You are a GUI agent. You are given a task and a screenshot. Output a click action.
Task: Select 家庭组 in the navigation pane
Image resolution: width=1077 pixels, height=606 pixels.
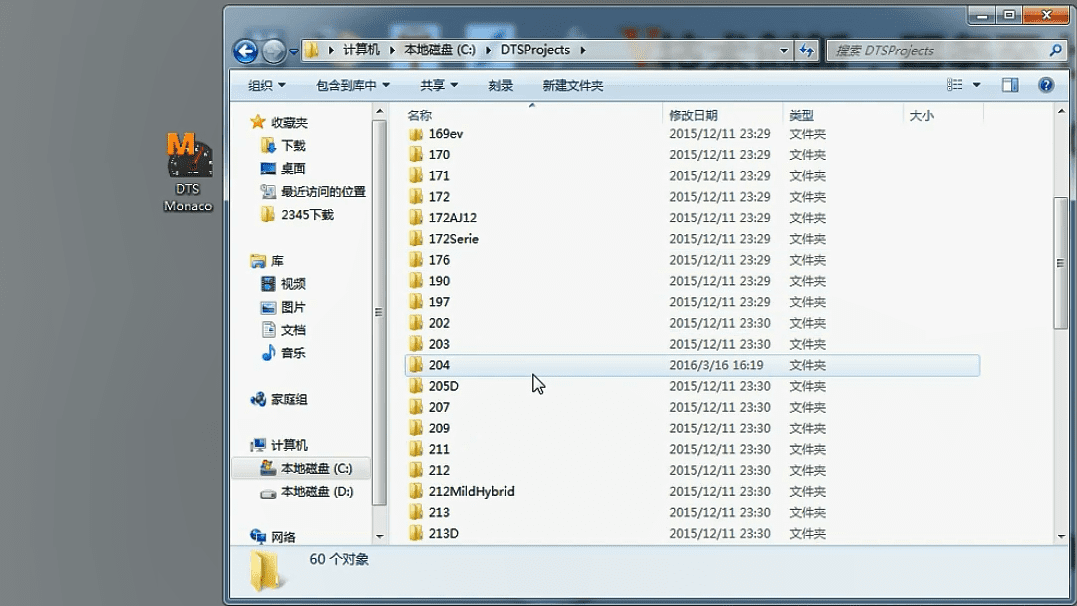coord(291,398)
